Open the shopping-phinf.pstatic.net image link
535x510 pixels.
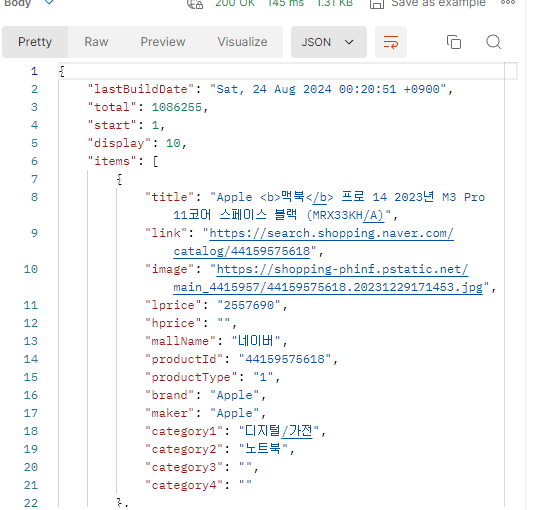tap(342, 269)
